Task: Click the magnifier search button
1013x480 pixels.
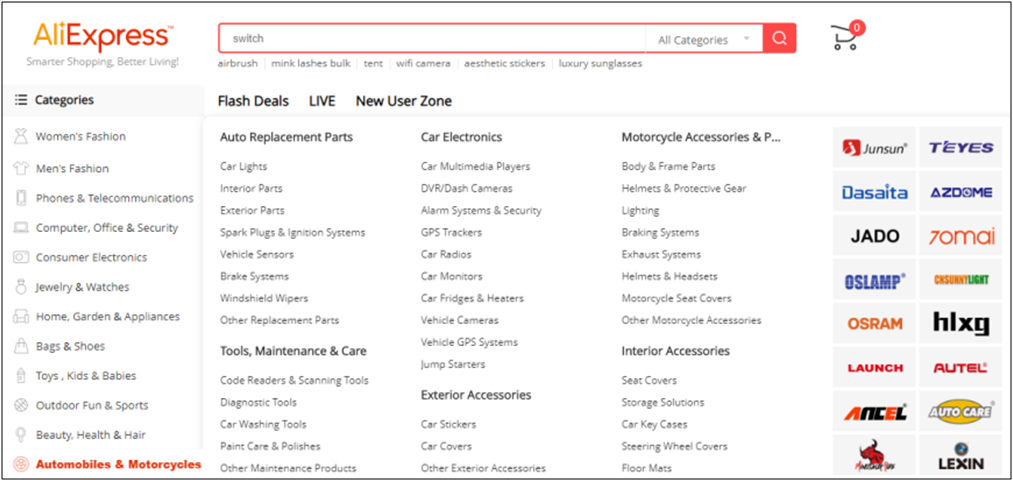Action: [780, 39]
